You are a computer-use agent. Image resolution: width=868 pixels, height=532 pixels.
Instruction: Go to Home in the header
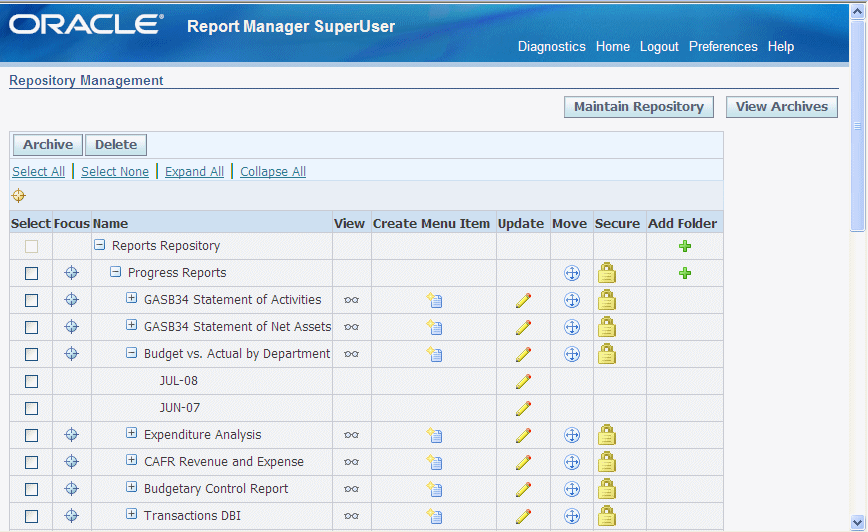coord(613,47)
